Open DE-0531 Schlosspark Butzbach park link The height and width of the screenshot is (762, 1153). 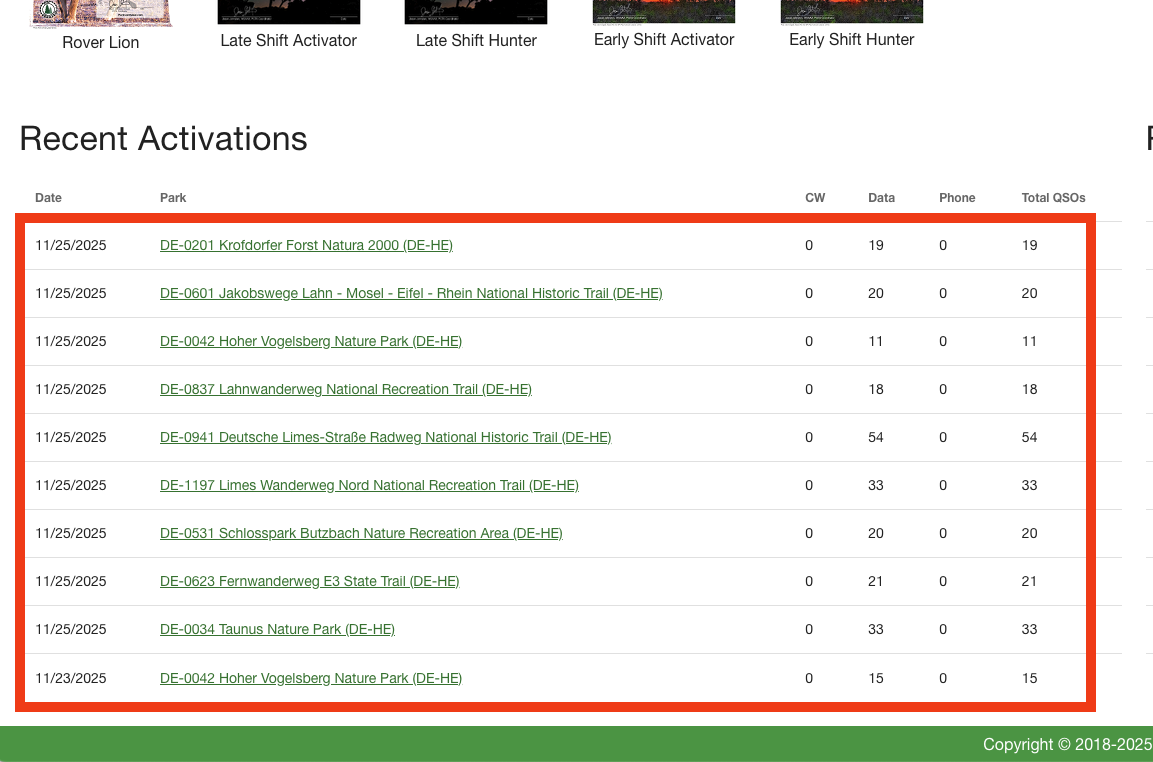click(x=361, y=533)
